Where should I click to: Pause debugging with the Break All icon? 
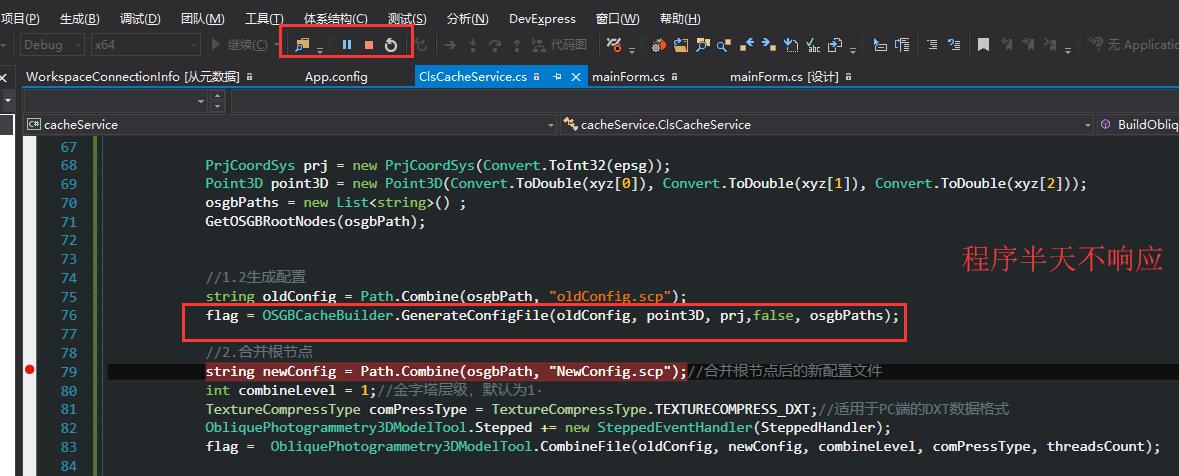tap(347, 45)
